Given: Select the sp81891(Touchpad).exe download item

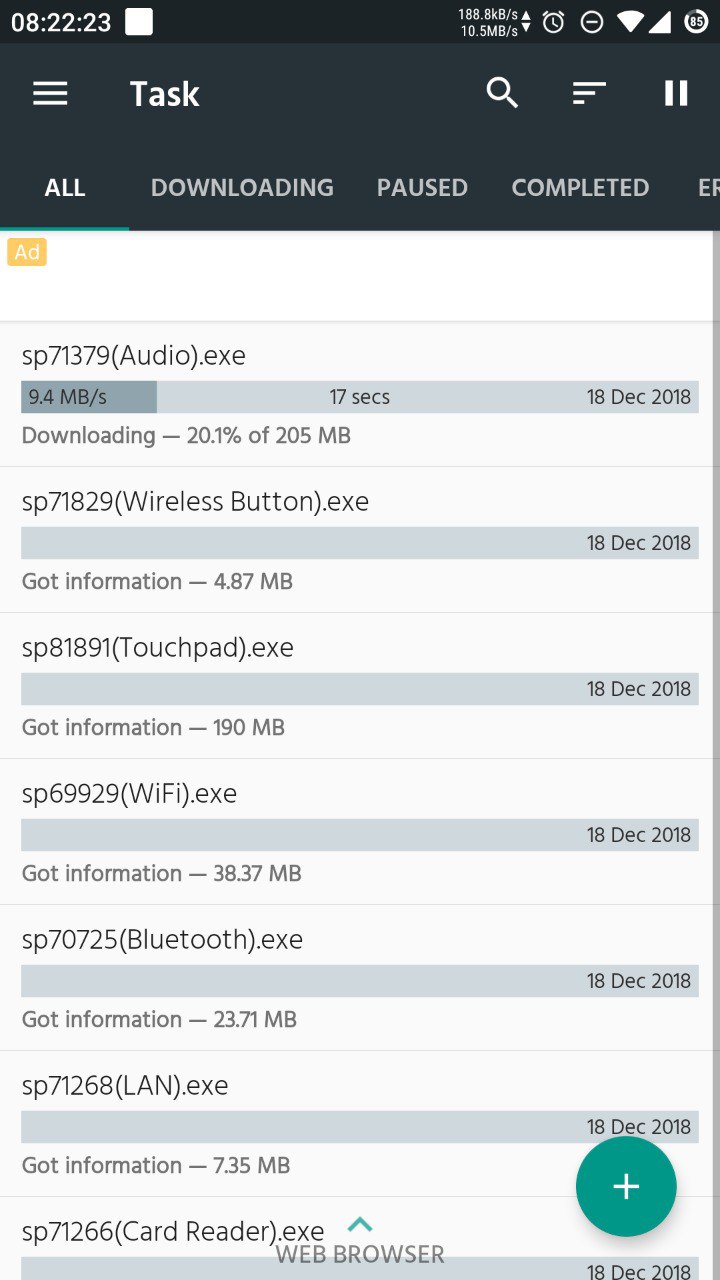Looking at the screenshot, I should pos(360,686).
